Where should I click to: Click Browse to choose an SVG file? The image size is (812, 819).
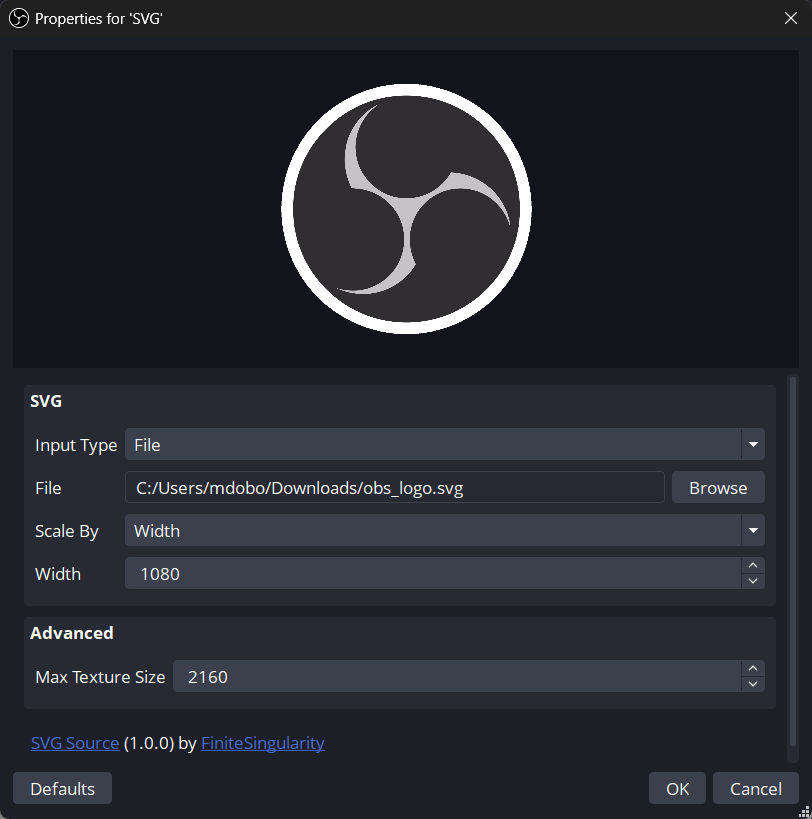[718, 487]
